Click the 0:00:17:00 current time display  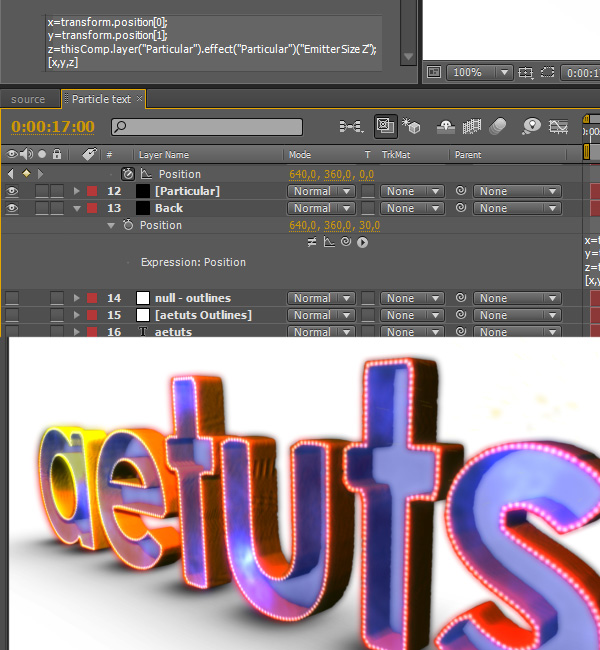[x=53, y=126]
